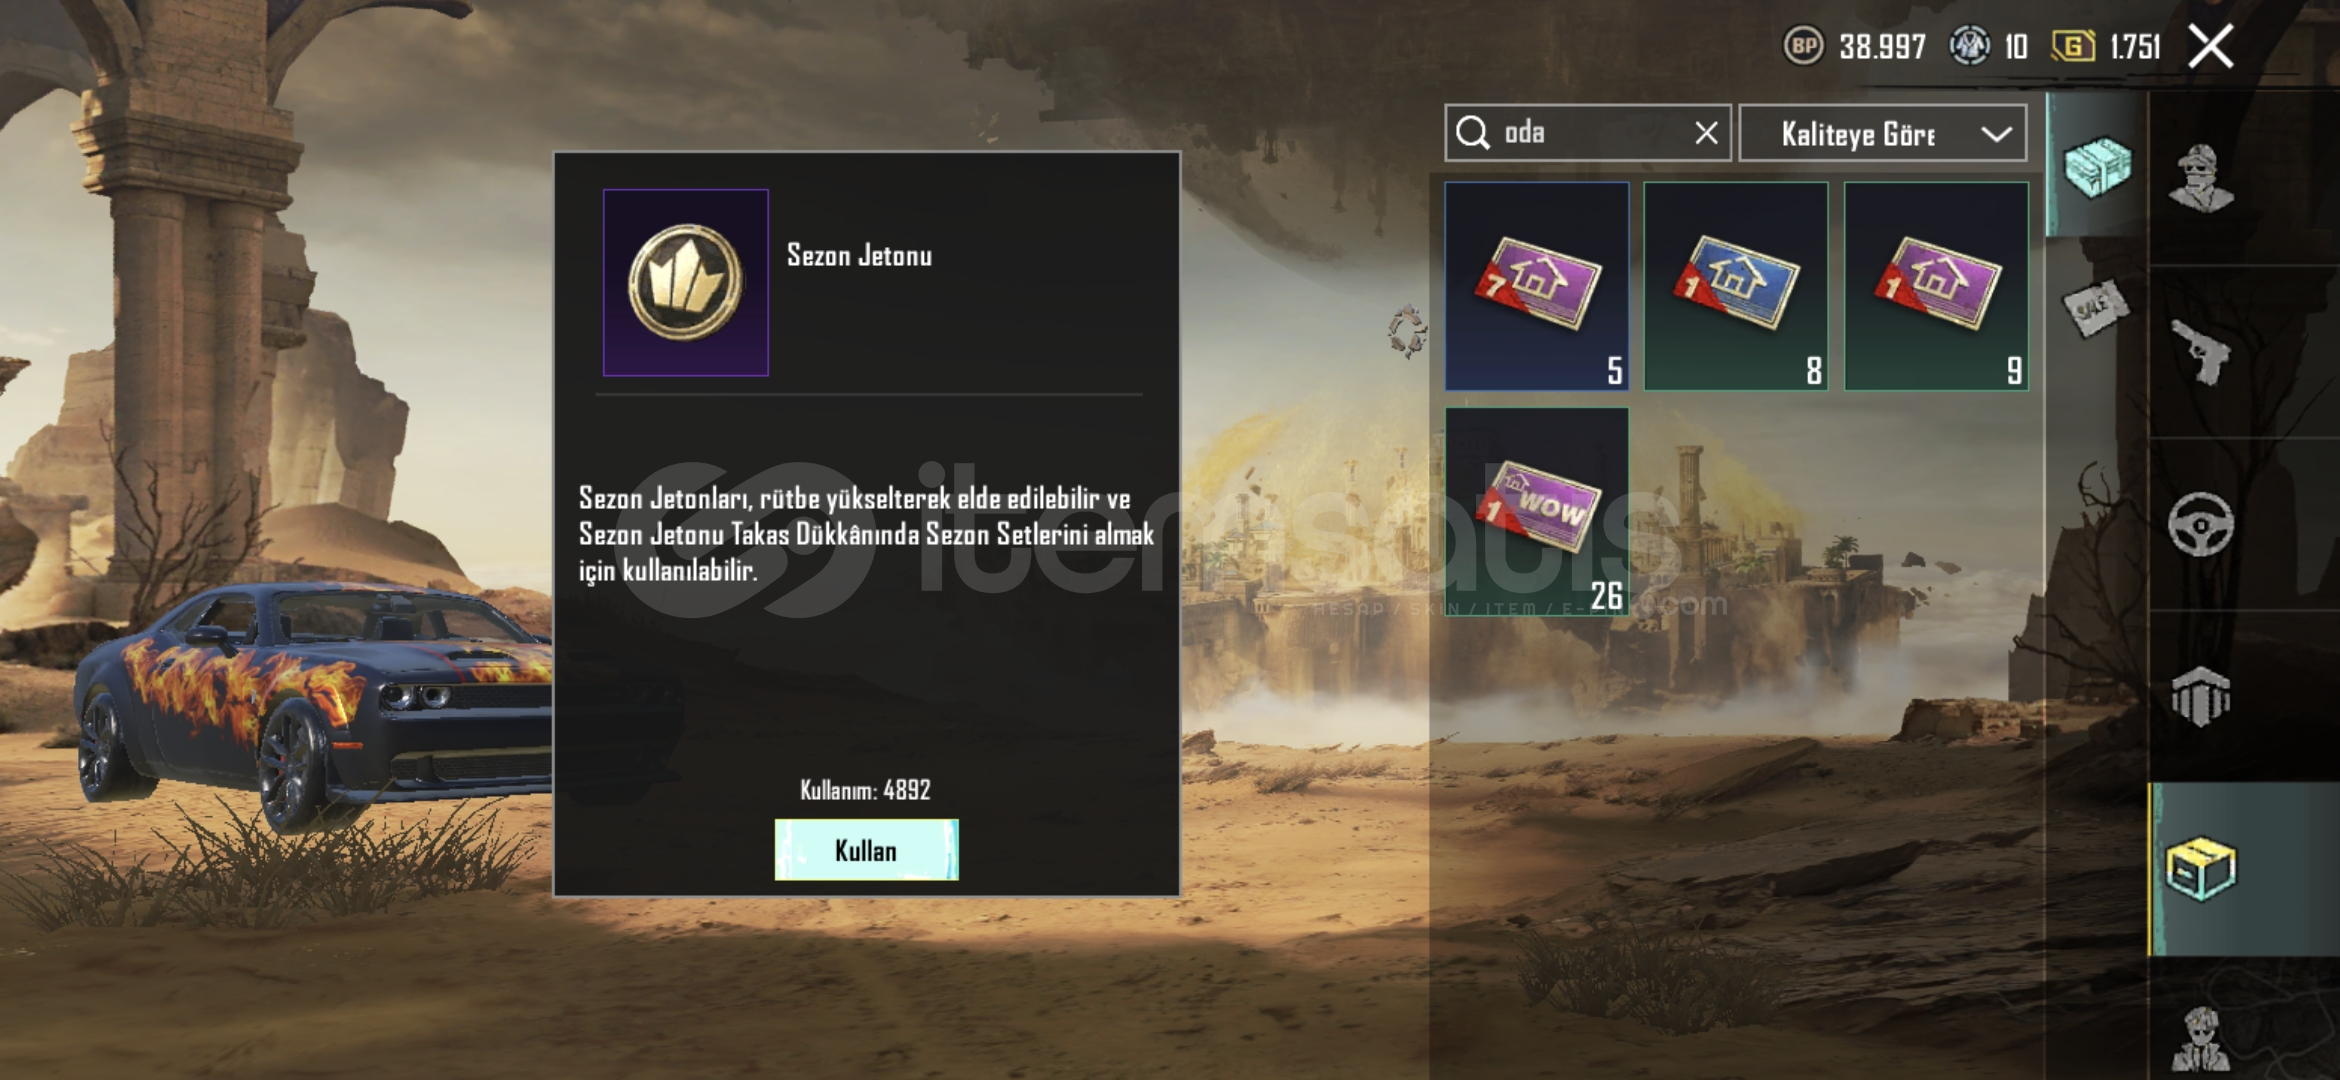Select the WOW room card item
Image resolution: width=2340 pixels, height=1080 pixels.
1537,511
